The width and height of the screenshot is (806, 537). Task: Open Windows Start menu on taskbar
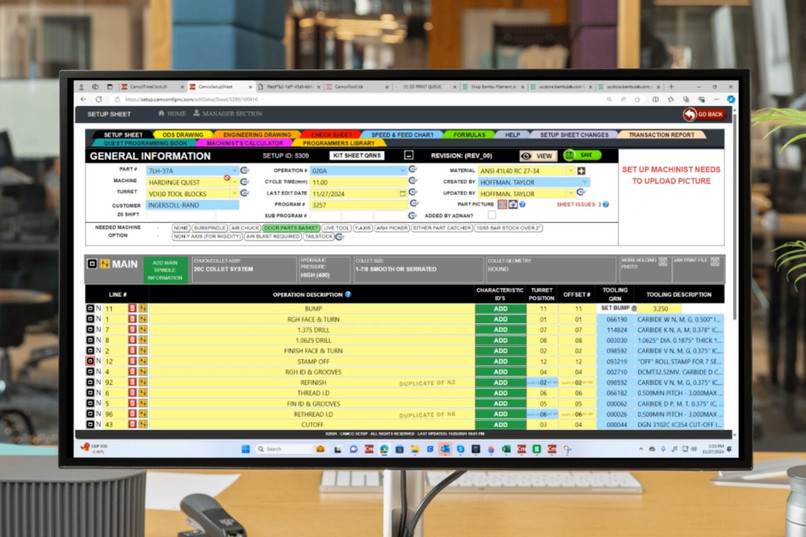[246, 449]
